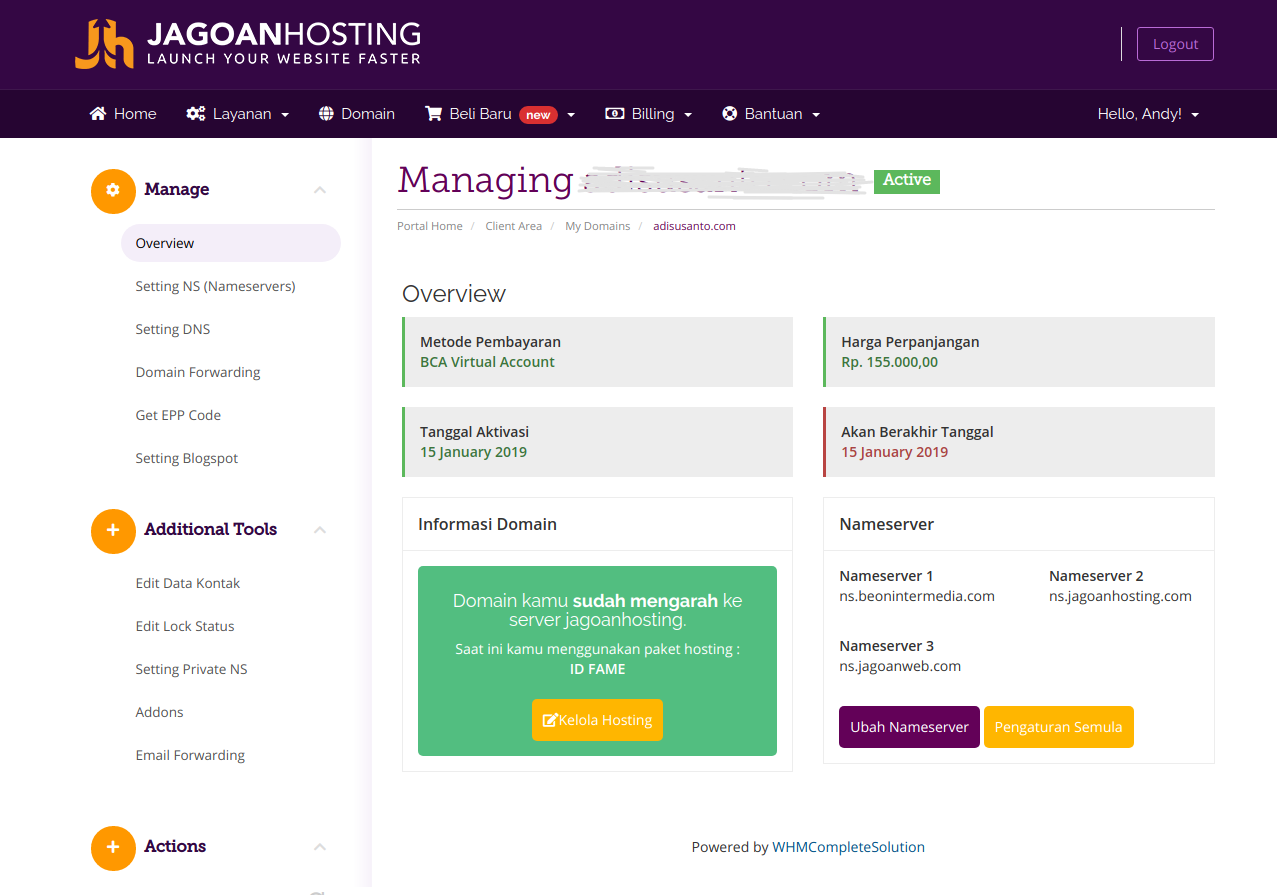Go to Home in the navigation bar
The height and width of the screenshot is (895, 1277).
click(123, 114)
